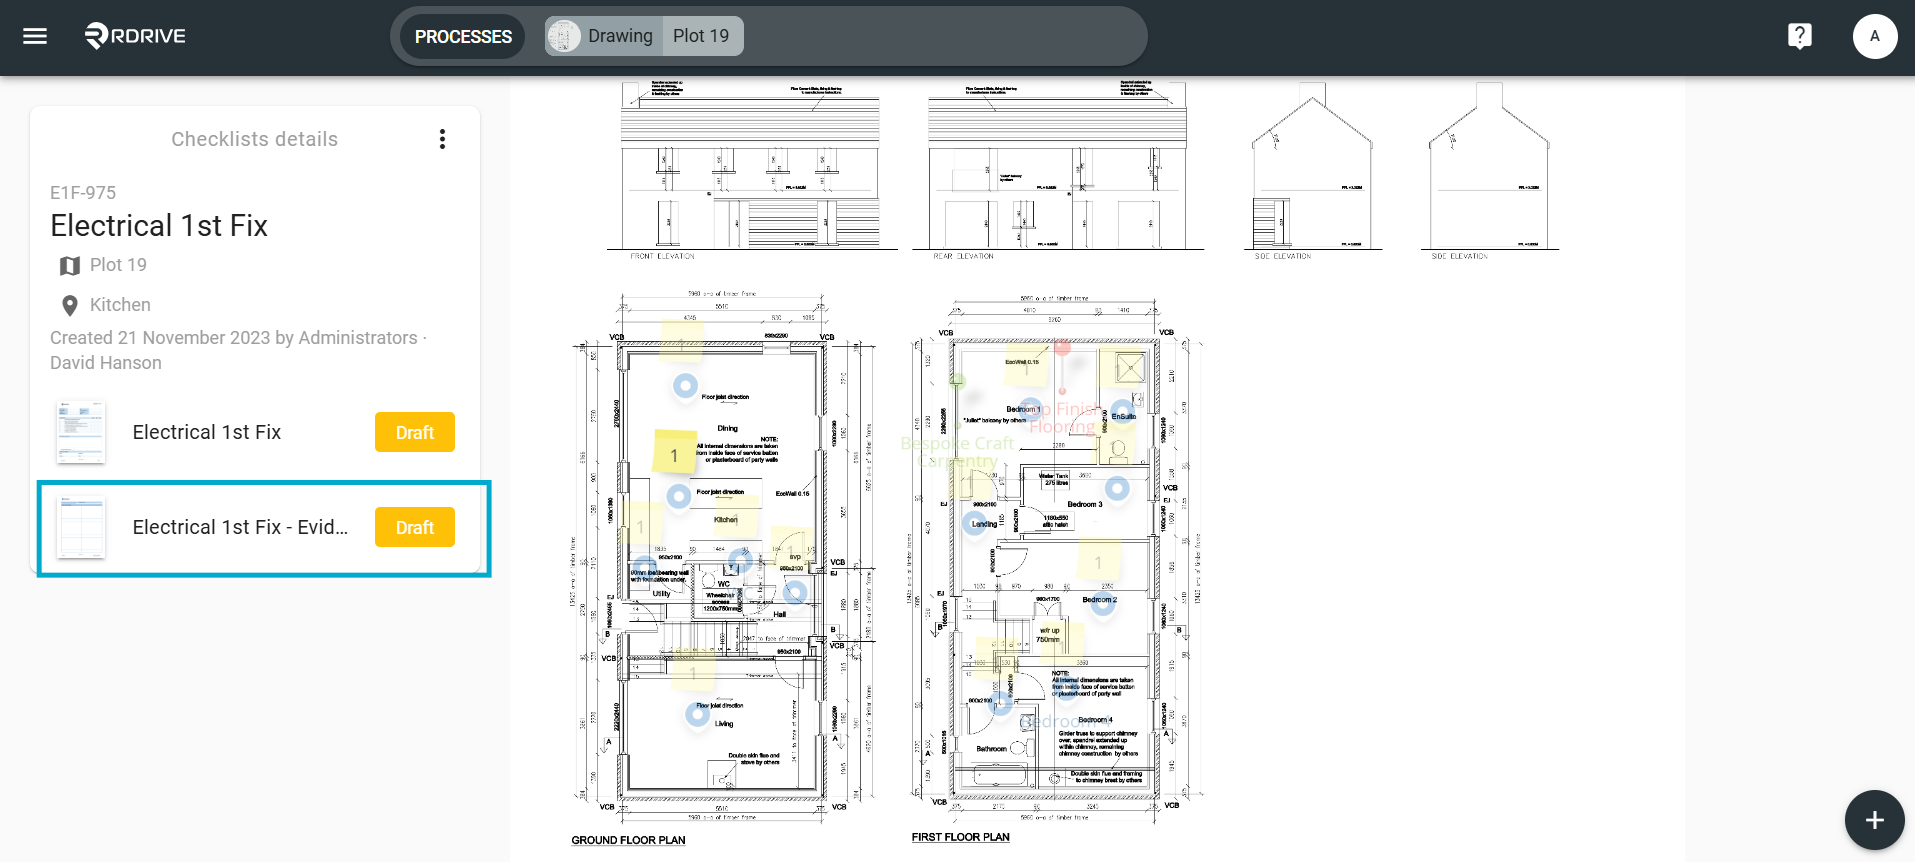Click the map icon beside Plot 19
Viewport: 1915px width, 862px height.
coord(69,265)
